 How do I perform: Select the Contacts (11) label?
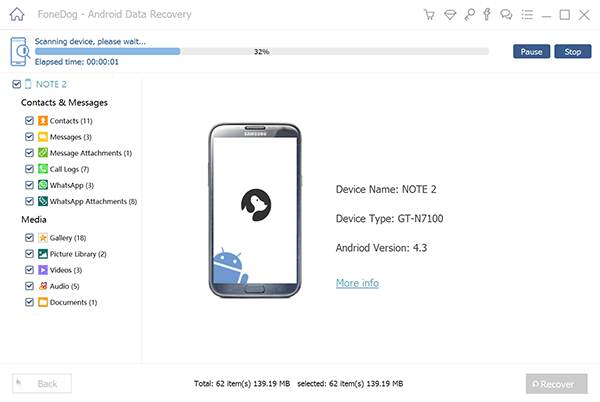point(71,121)
